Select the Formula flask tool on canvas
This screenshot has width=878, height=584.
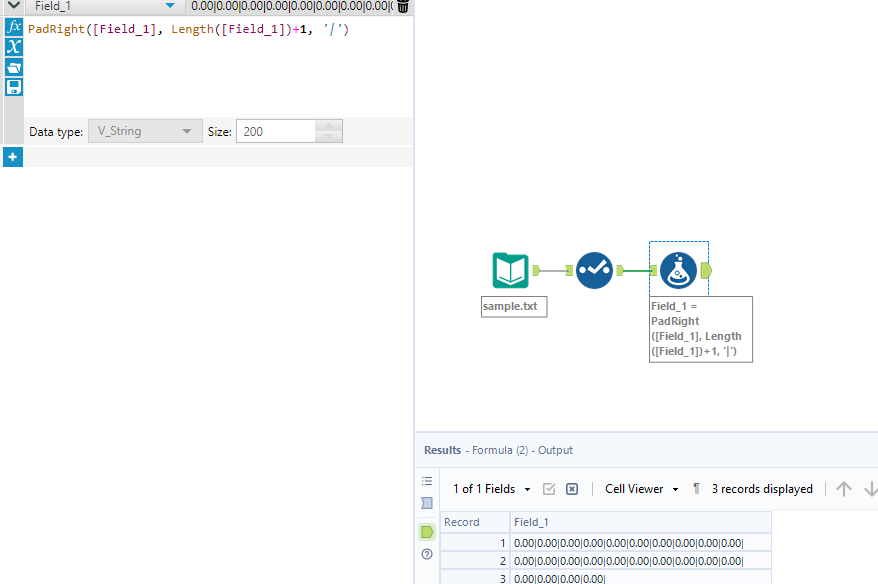click(679, 269)
